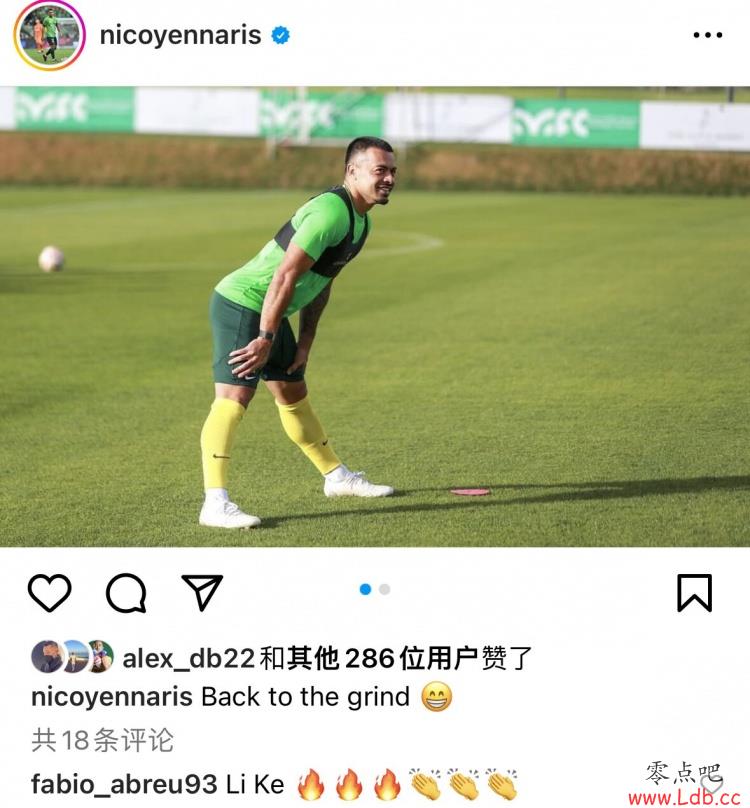View all 18 comments
The width and height of the screenshot is (750, 808).
pyautogui.click(x=103, y=740)
